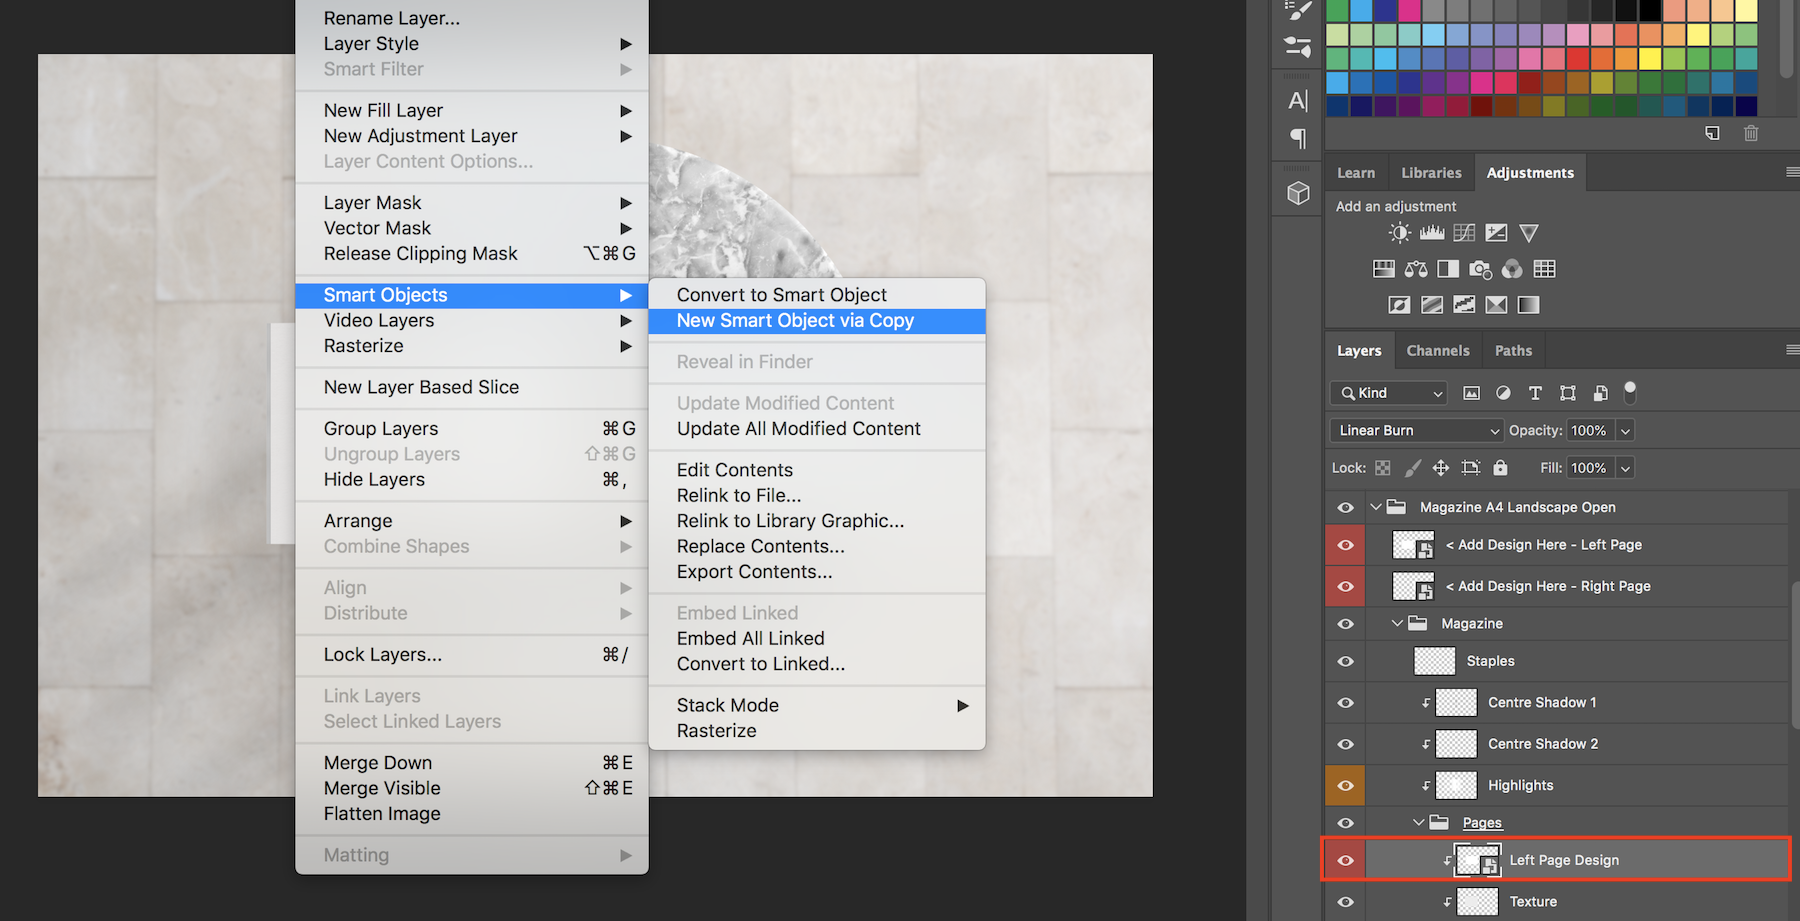Click the create new swatch icon

(1712, 133)
